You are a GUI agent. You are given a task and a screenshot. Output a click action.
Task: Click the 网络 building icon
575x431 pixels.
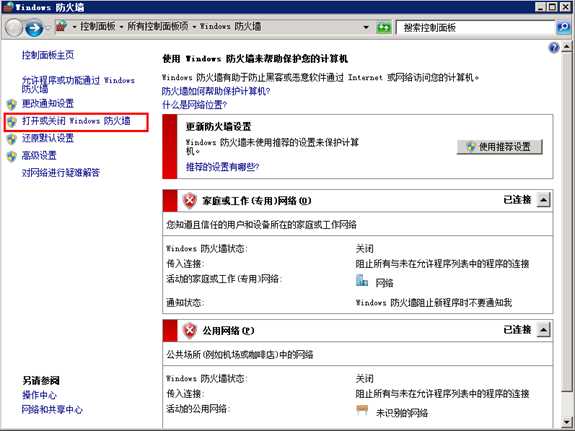(x=362, y=280)
